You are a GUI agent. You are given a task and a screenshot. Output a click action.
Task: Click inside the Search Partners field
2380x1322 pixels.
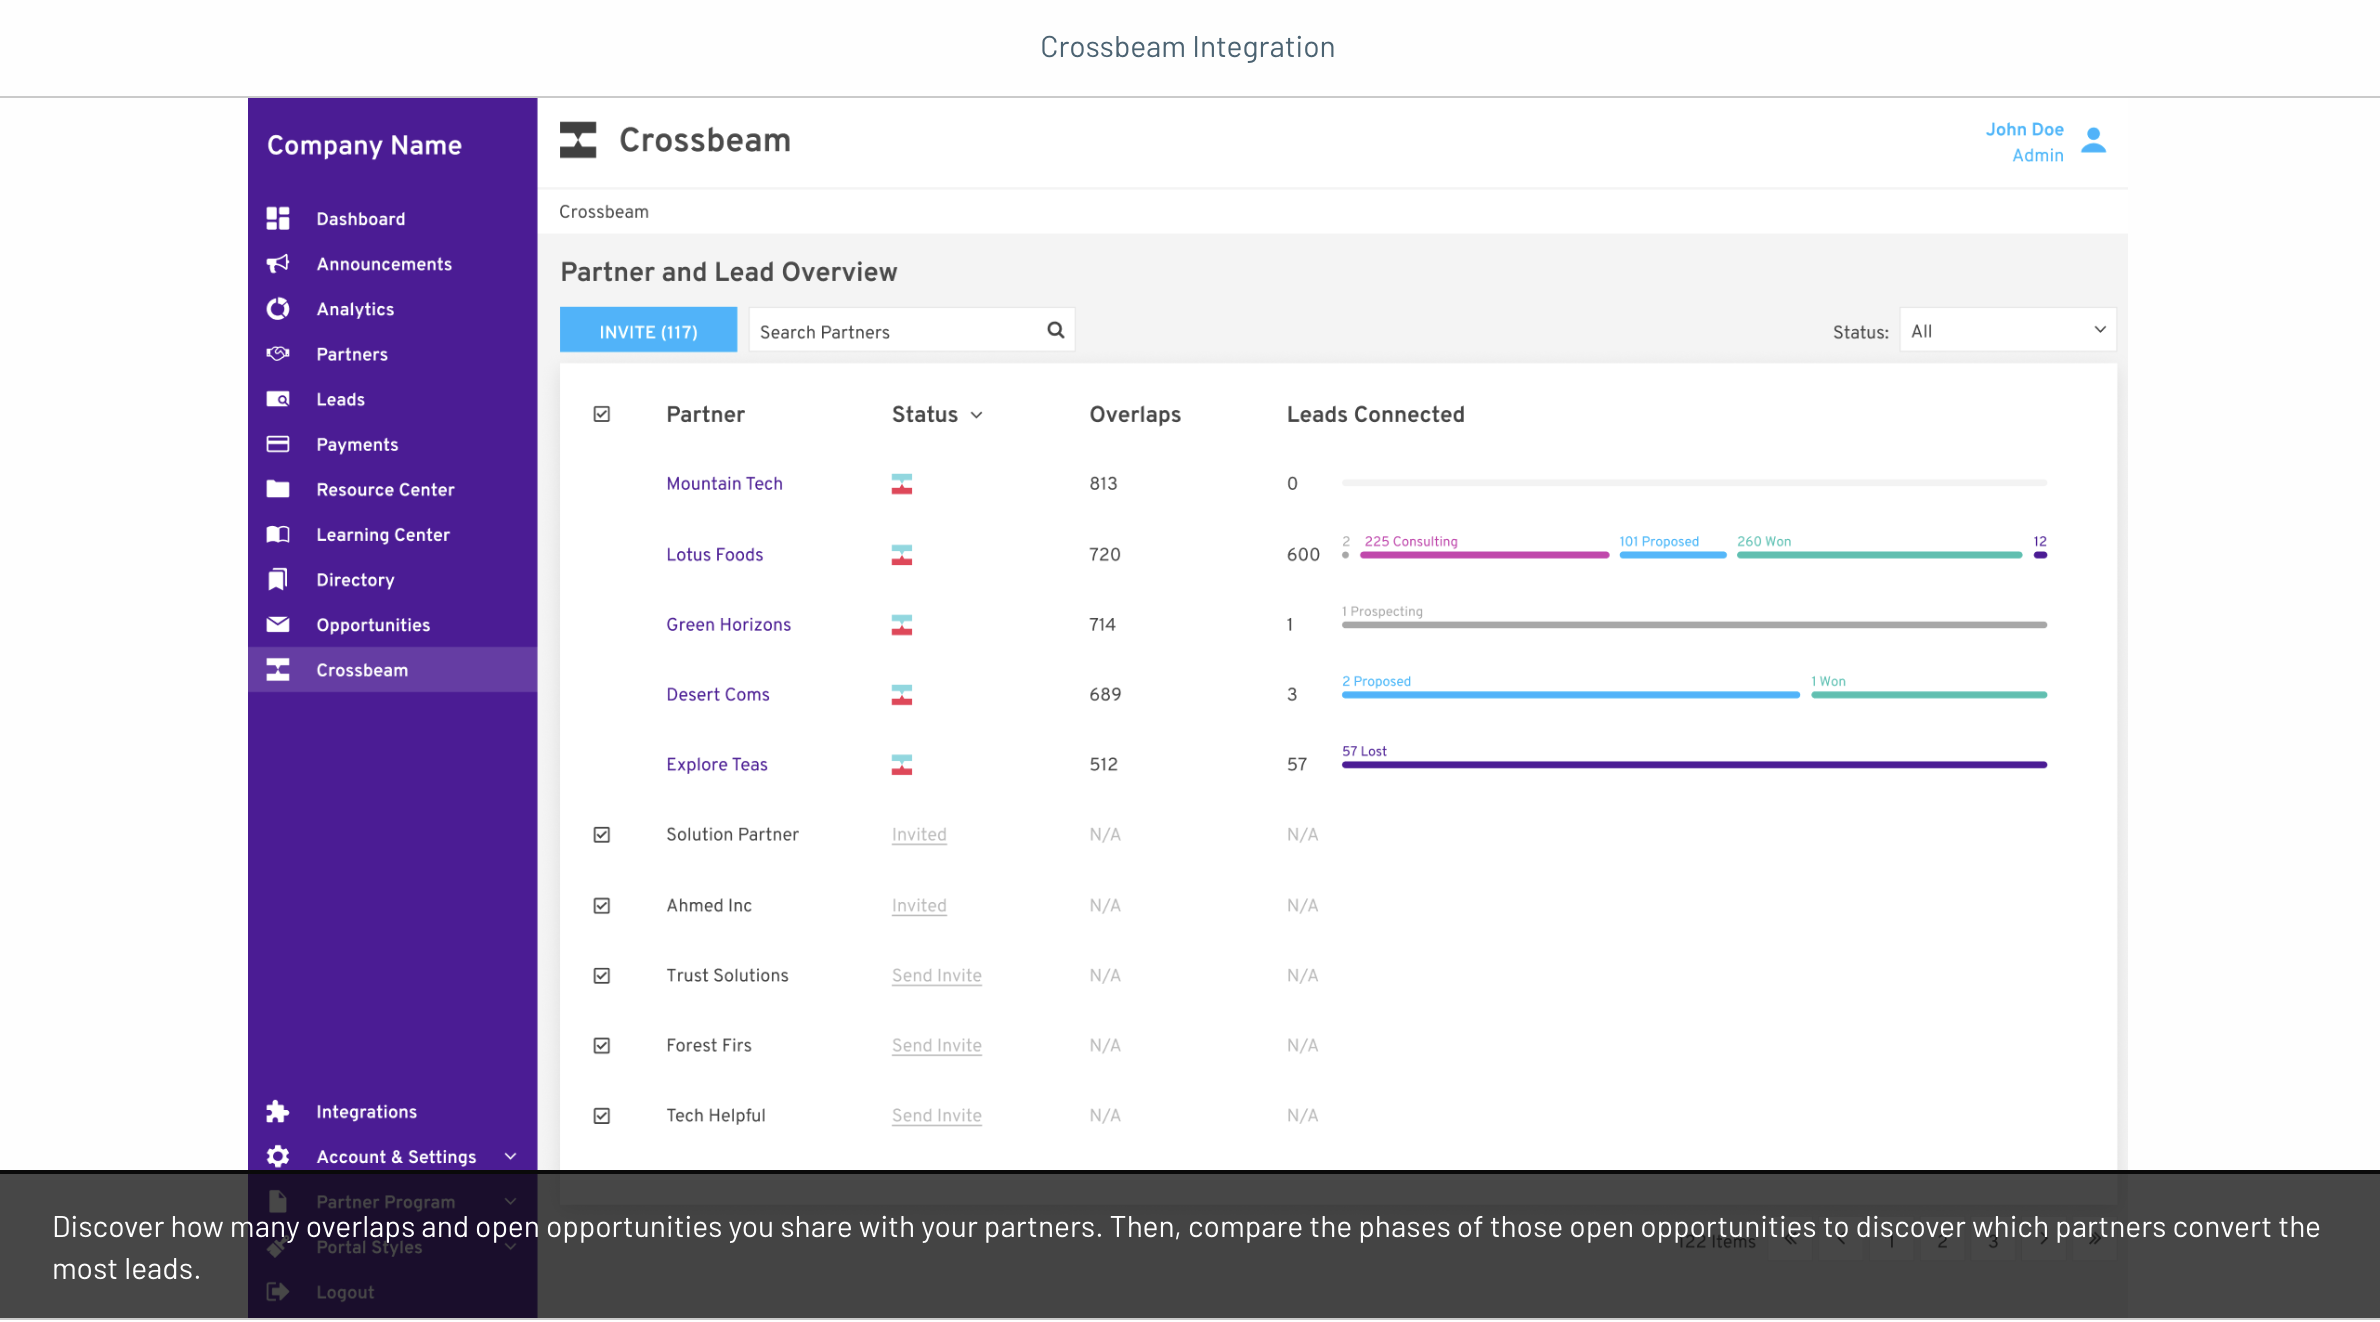pyautogui.click(x=890, y=330)
